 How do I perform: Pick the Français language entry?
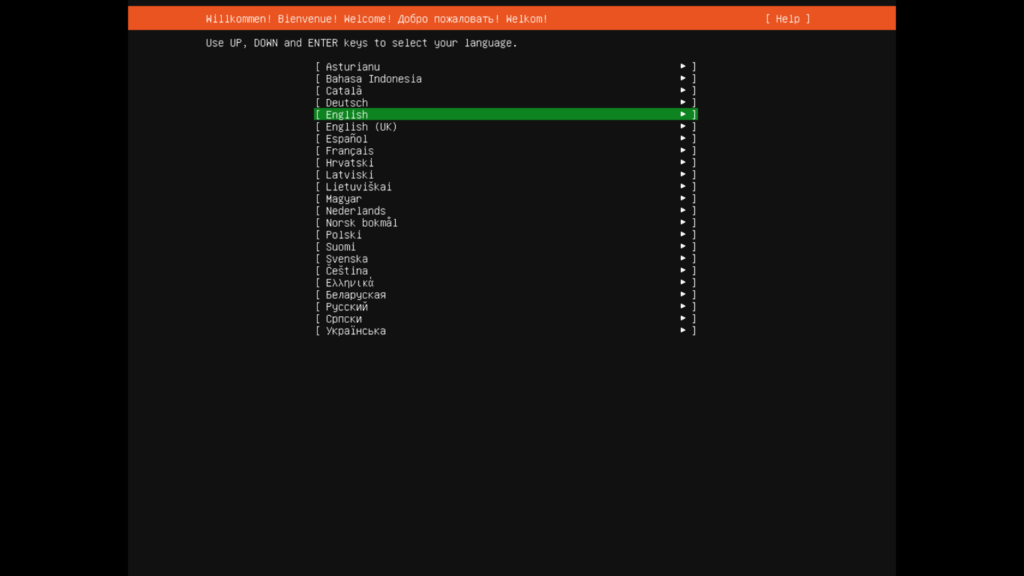tap(505, 151)
